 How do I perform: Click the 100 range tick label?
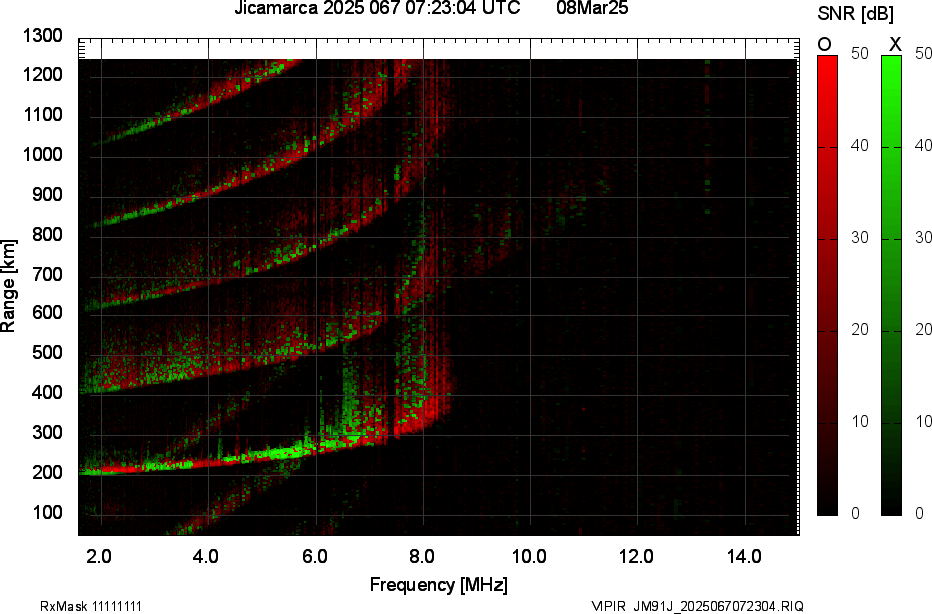point(46,512)
